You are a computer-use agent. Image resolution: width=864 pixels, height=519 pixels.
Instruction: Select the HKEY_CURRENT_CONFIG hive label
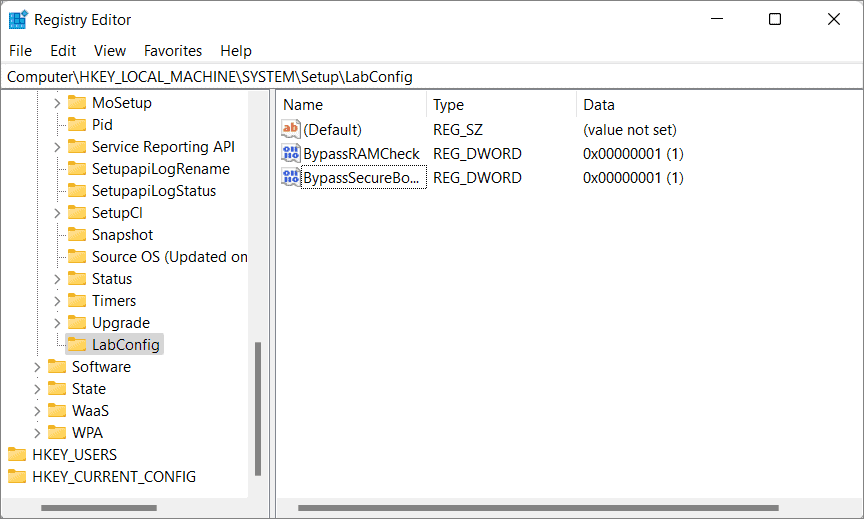114,477
